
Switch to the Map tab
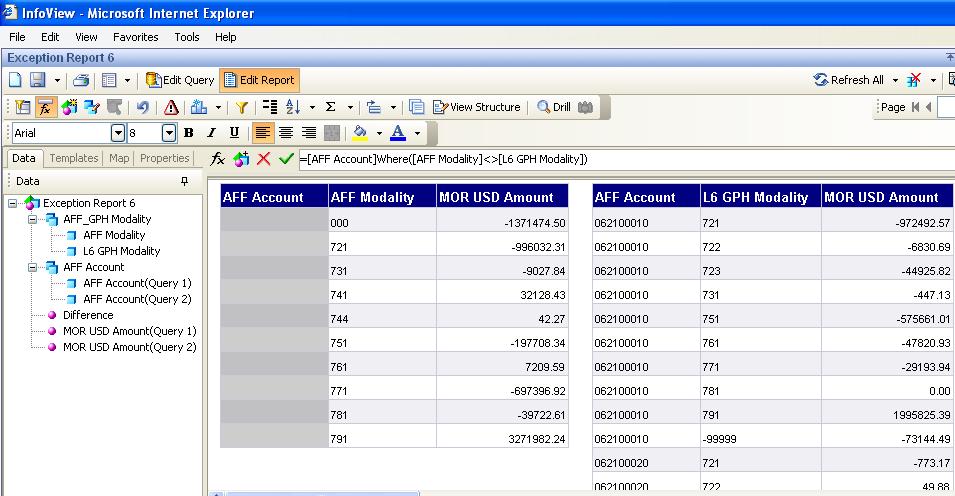point(119,158)
